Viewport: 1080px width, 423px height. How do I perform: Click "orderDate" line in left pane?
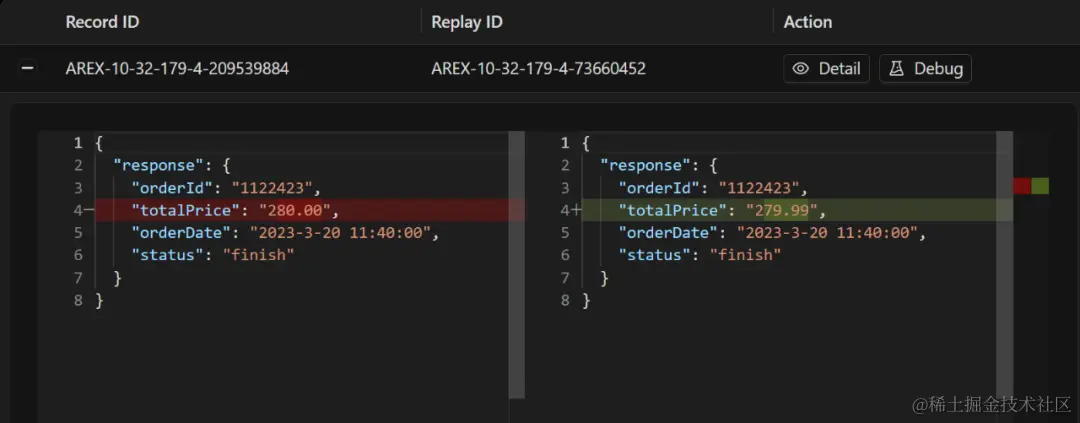pos(285,233)
